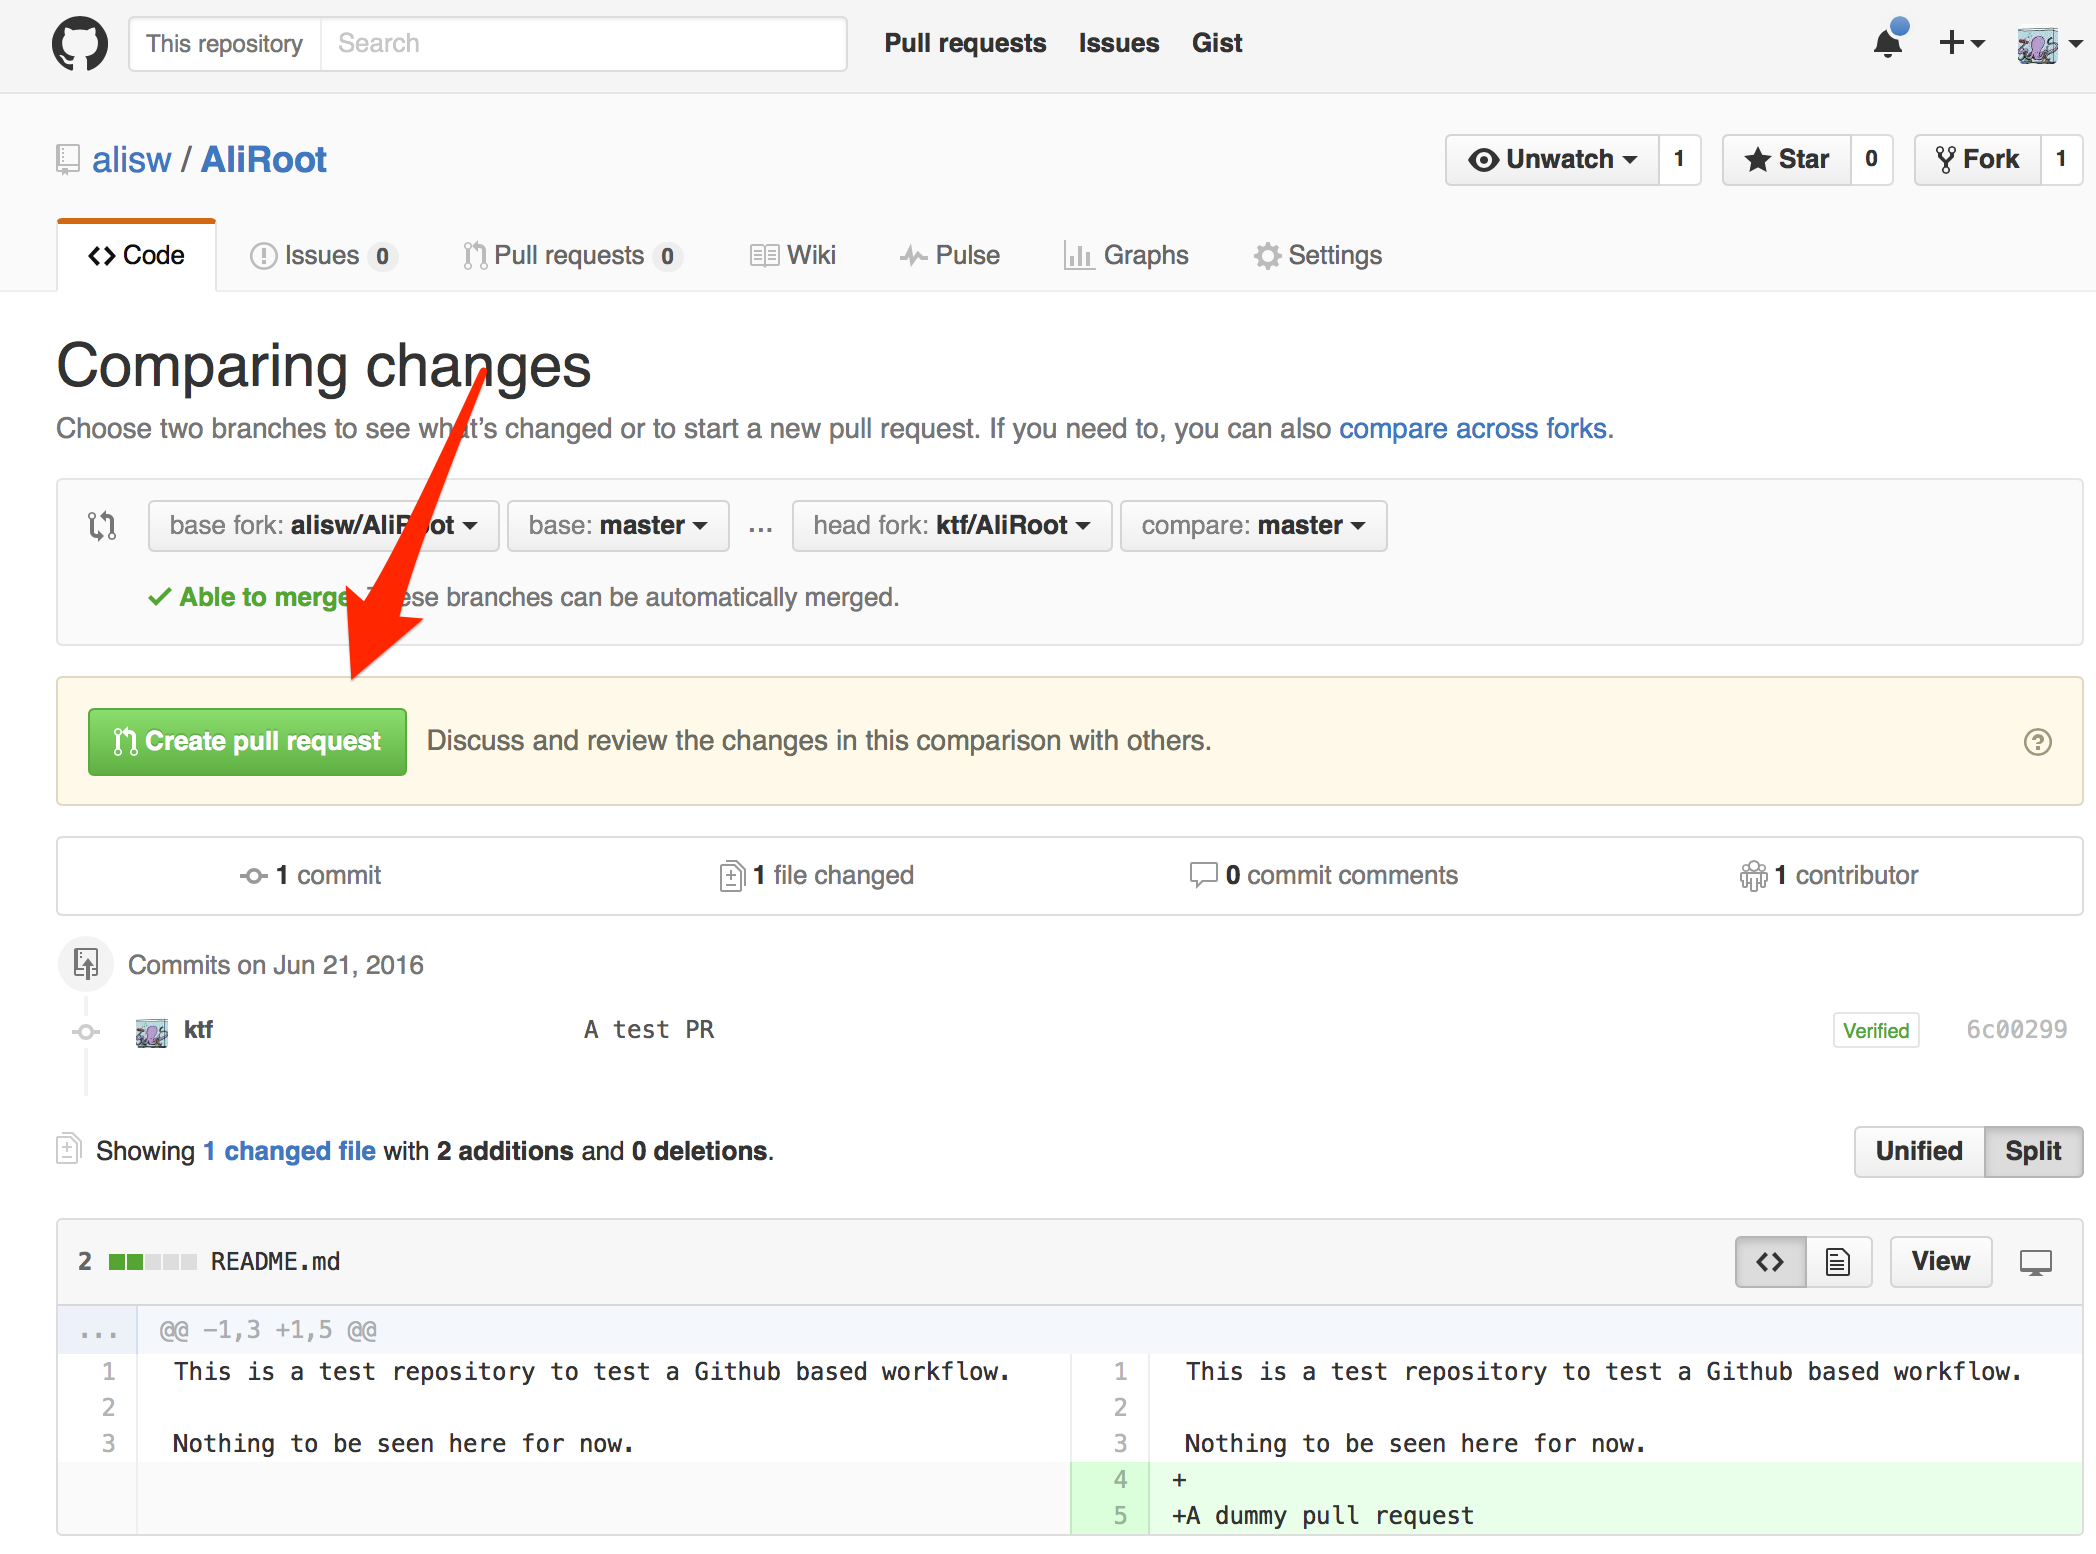Click the diffstat additions bar
The image size is (2096, 1554).
pyautogui.click(x=152, y=1262)
